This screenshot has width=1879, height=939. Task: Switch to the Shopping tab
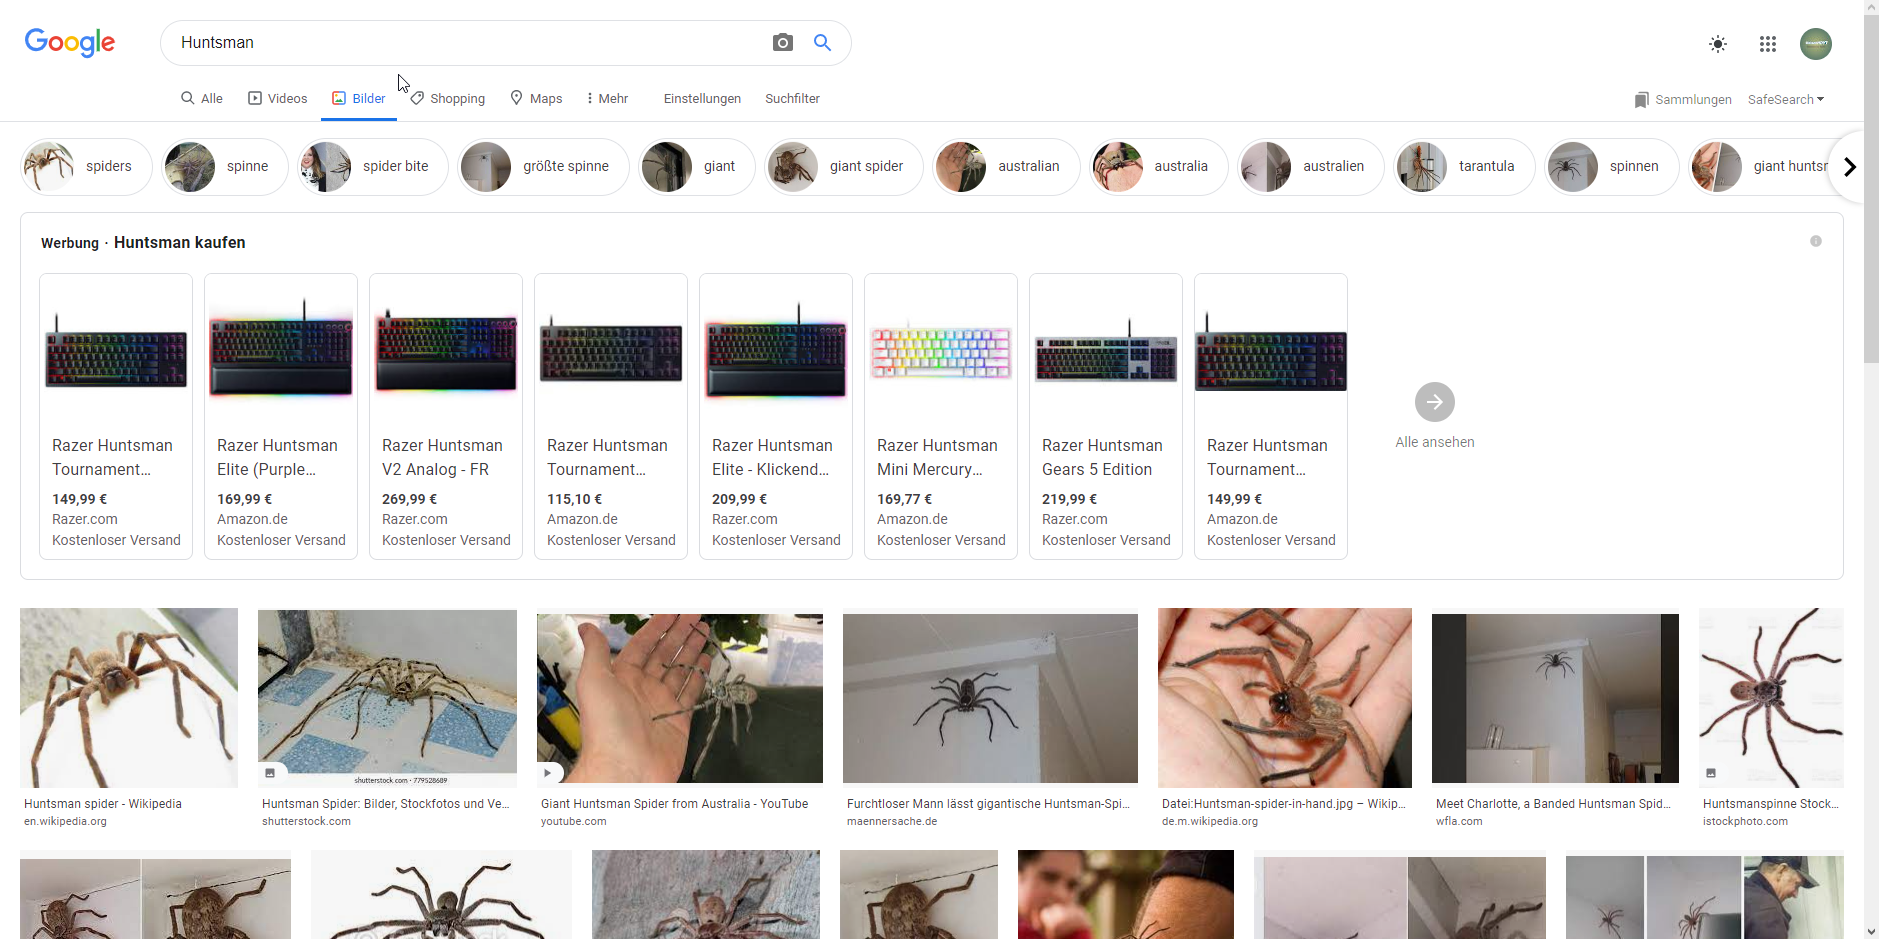(447, 99)
